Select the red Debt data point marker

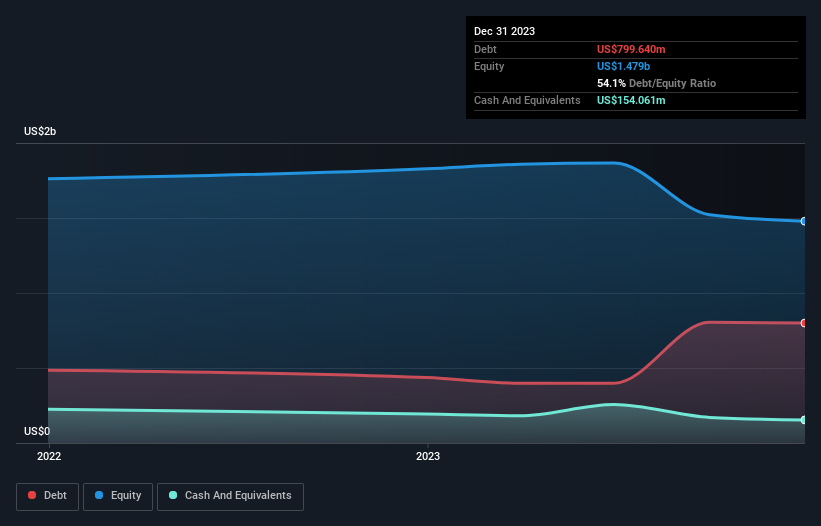pos(804,323)
